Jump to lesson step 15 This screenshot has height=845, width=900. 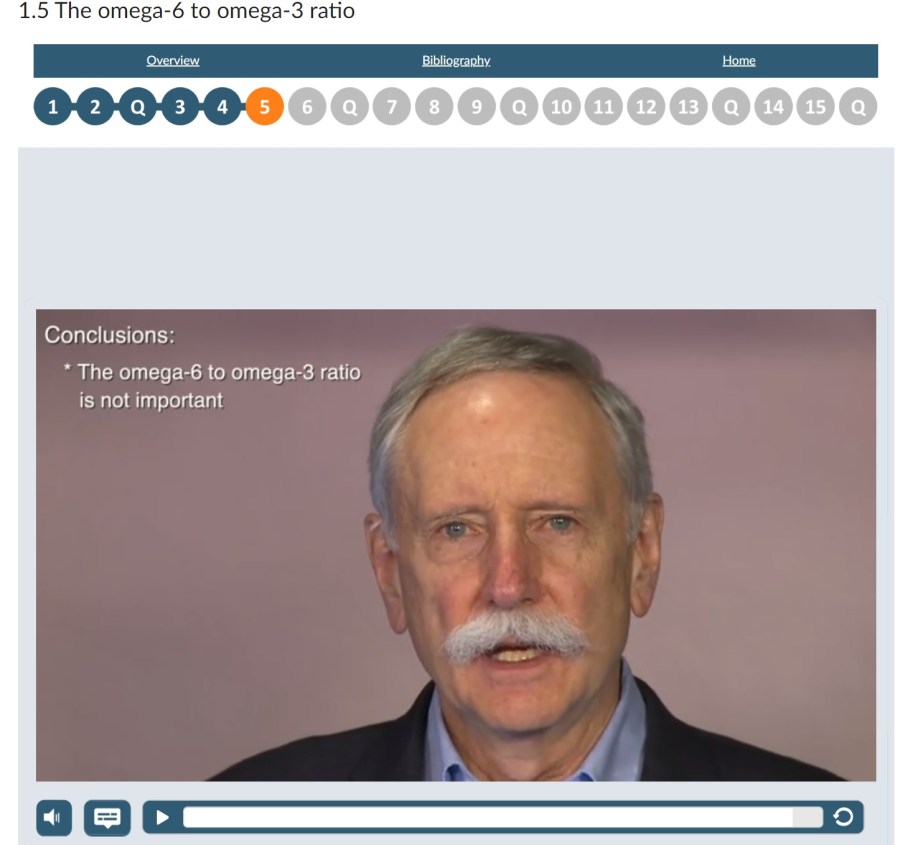[816, 107]
